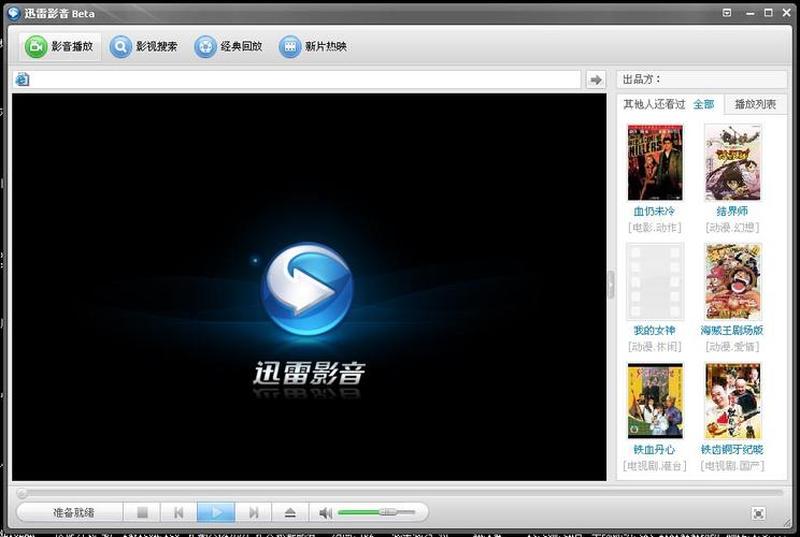Screen dimensions: 800x537
Task: Open the 铁血丹心 poster
Action: 655,401
